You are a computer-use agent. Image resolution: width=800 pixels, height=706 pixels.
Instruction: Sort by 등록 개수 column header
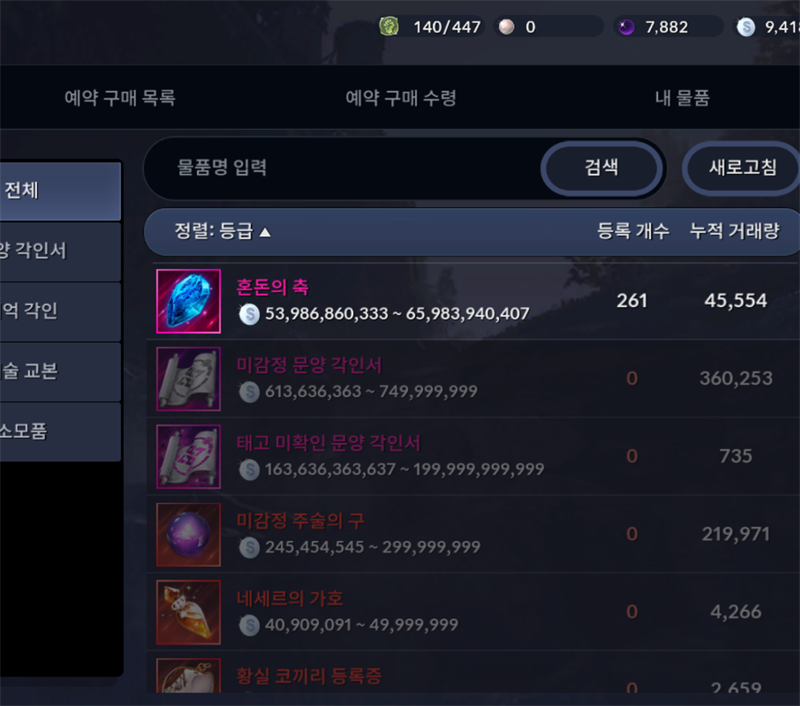(x=633, y=231)
